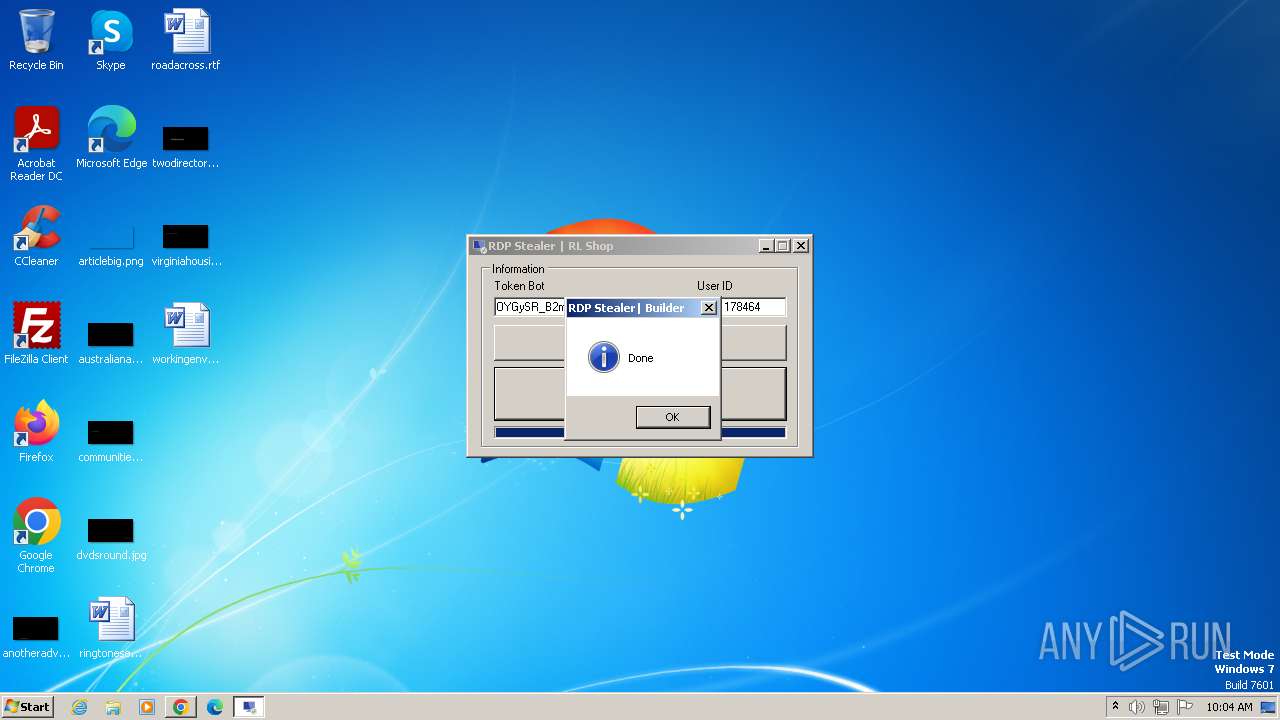Select the CCleaner desktop shortcut
The width and height of the screenshot is (1280, 720).
pos(36,236)
